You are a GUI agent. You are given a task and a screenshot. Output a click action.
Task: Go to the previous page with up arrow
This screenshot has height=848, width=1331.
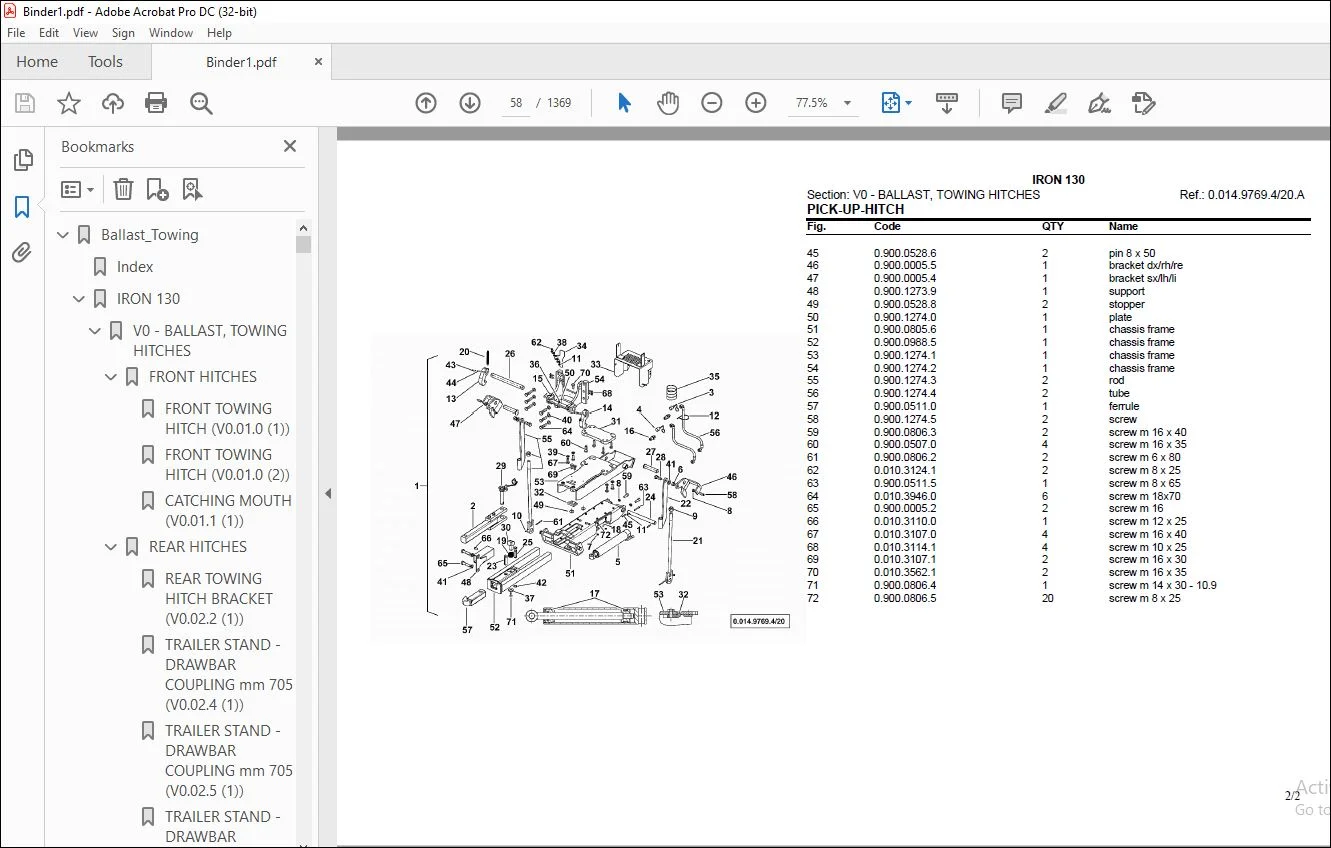tap(426, 103)
